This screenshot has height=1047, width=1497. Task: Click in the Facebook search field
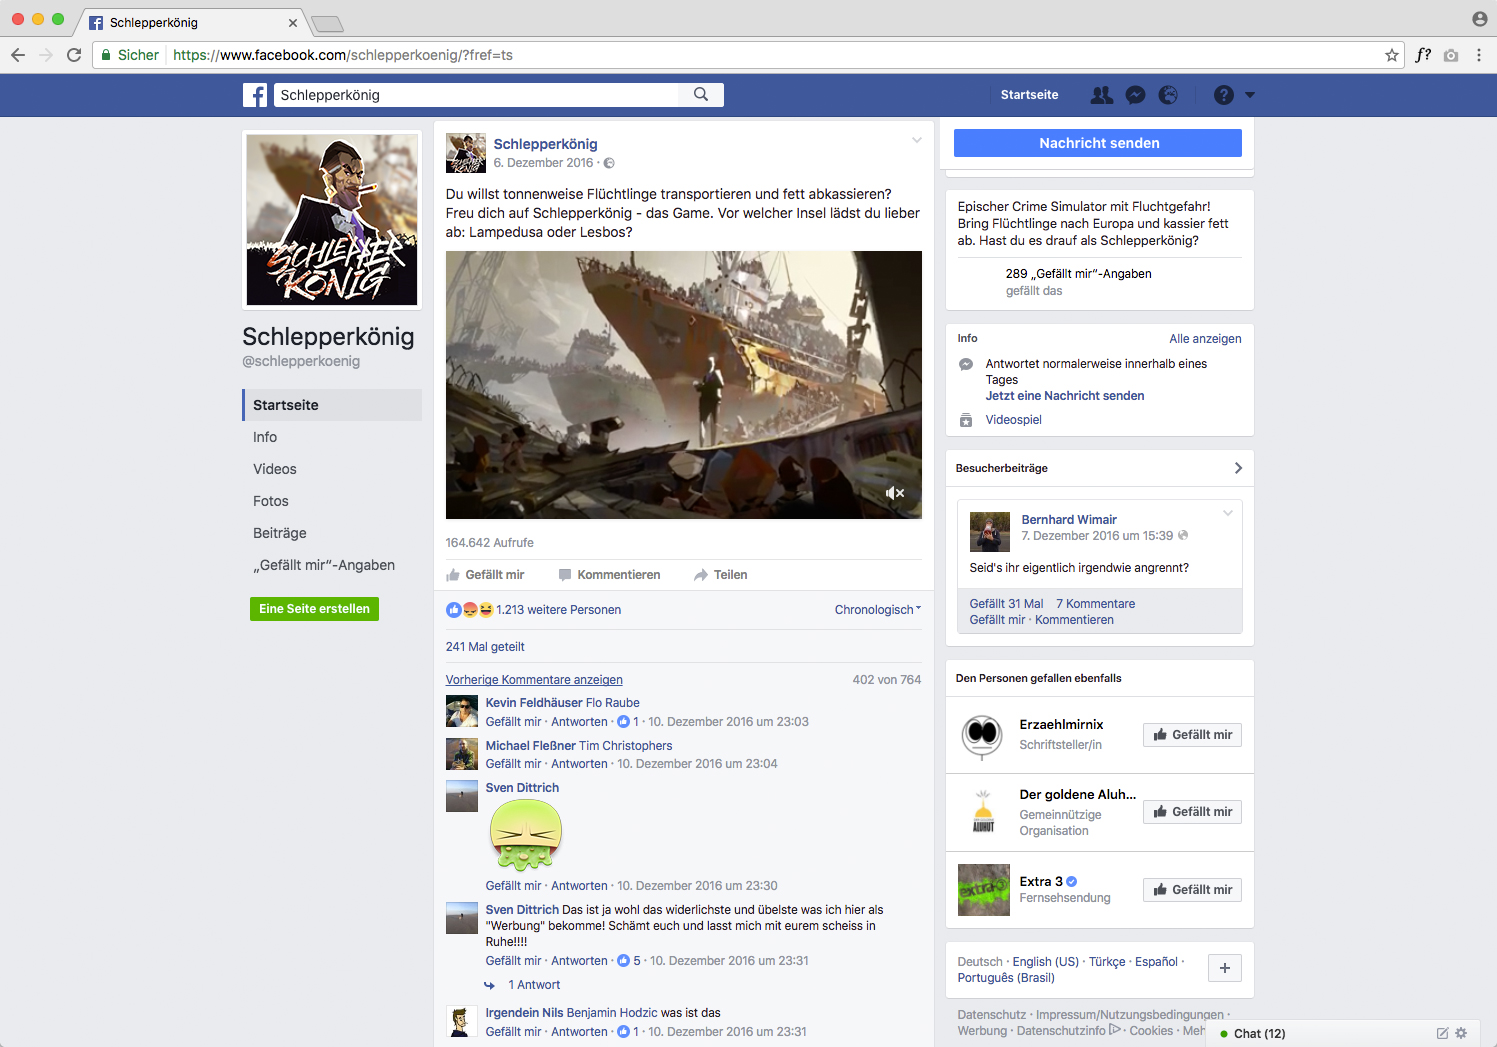tap(476, 95)
